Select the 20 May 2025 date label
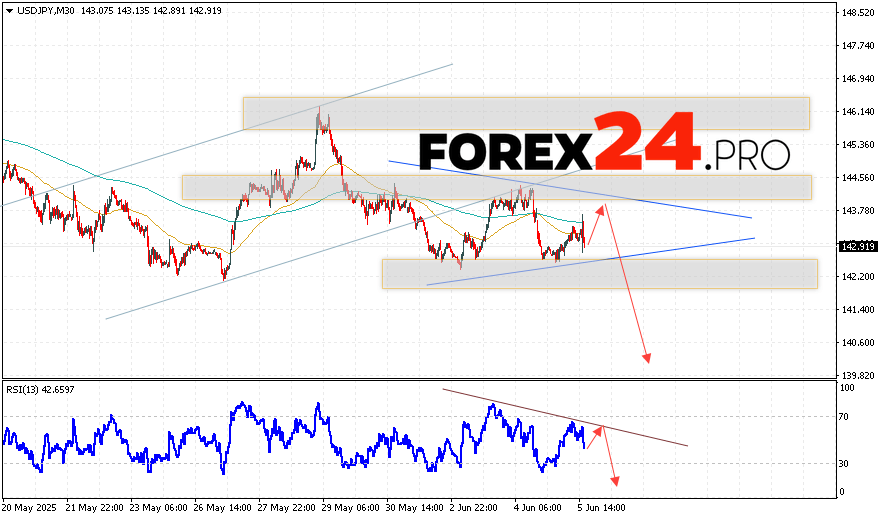Image resolution: width=882 pixels, height=519 pixels. point(28,507)
